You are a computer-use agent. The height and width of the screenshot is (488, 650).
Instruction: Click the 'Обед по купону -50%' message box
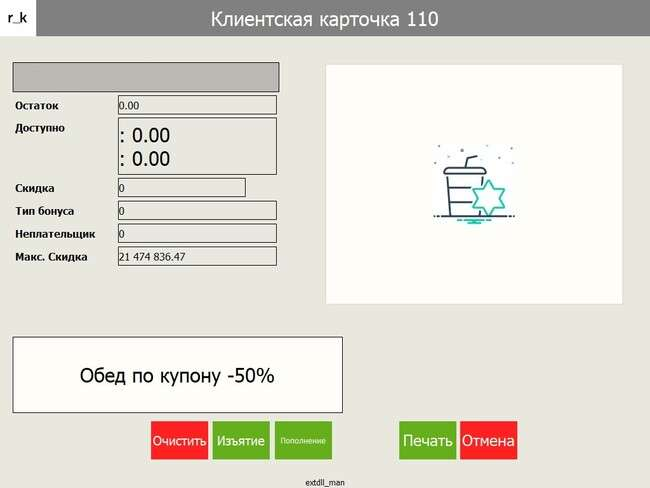tap(177, 376)
